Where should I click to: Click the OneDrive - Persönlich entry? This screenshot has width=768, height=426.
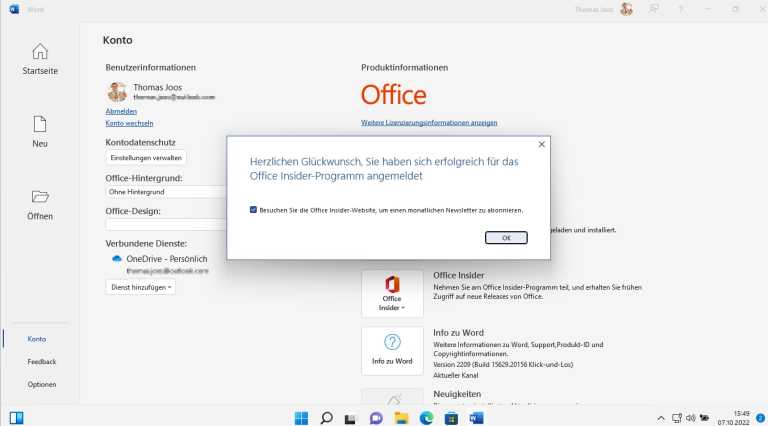(167, 259)
